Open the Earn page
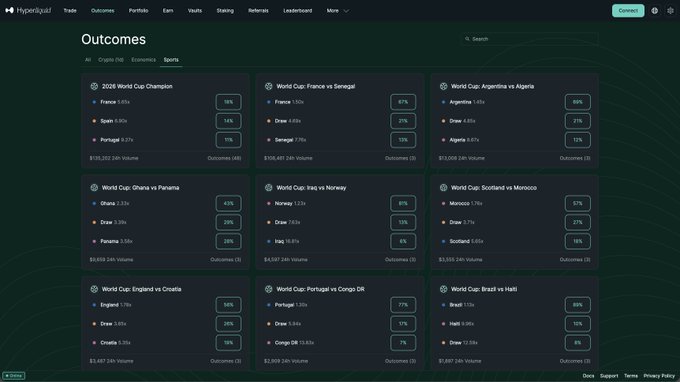Screen dimensions: 680x382 pos(168,10)
